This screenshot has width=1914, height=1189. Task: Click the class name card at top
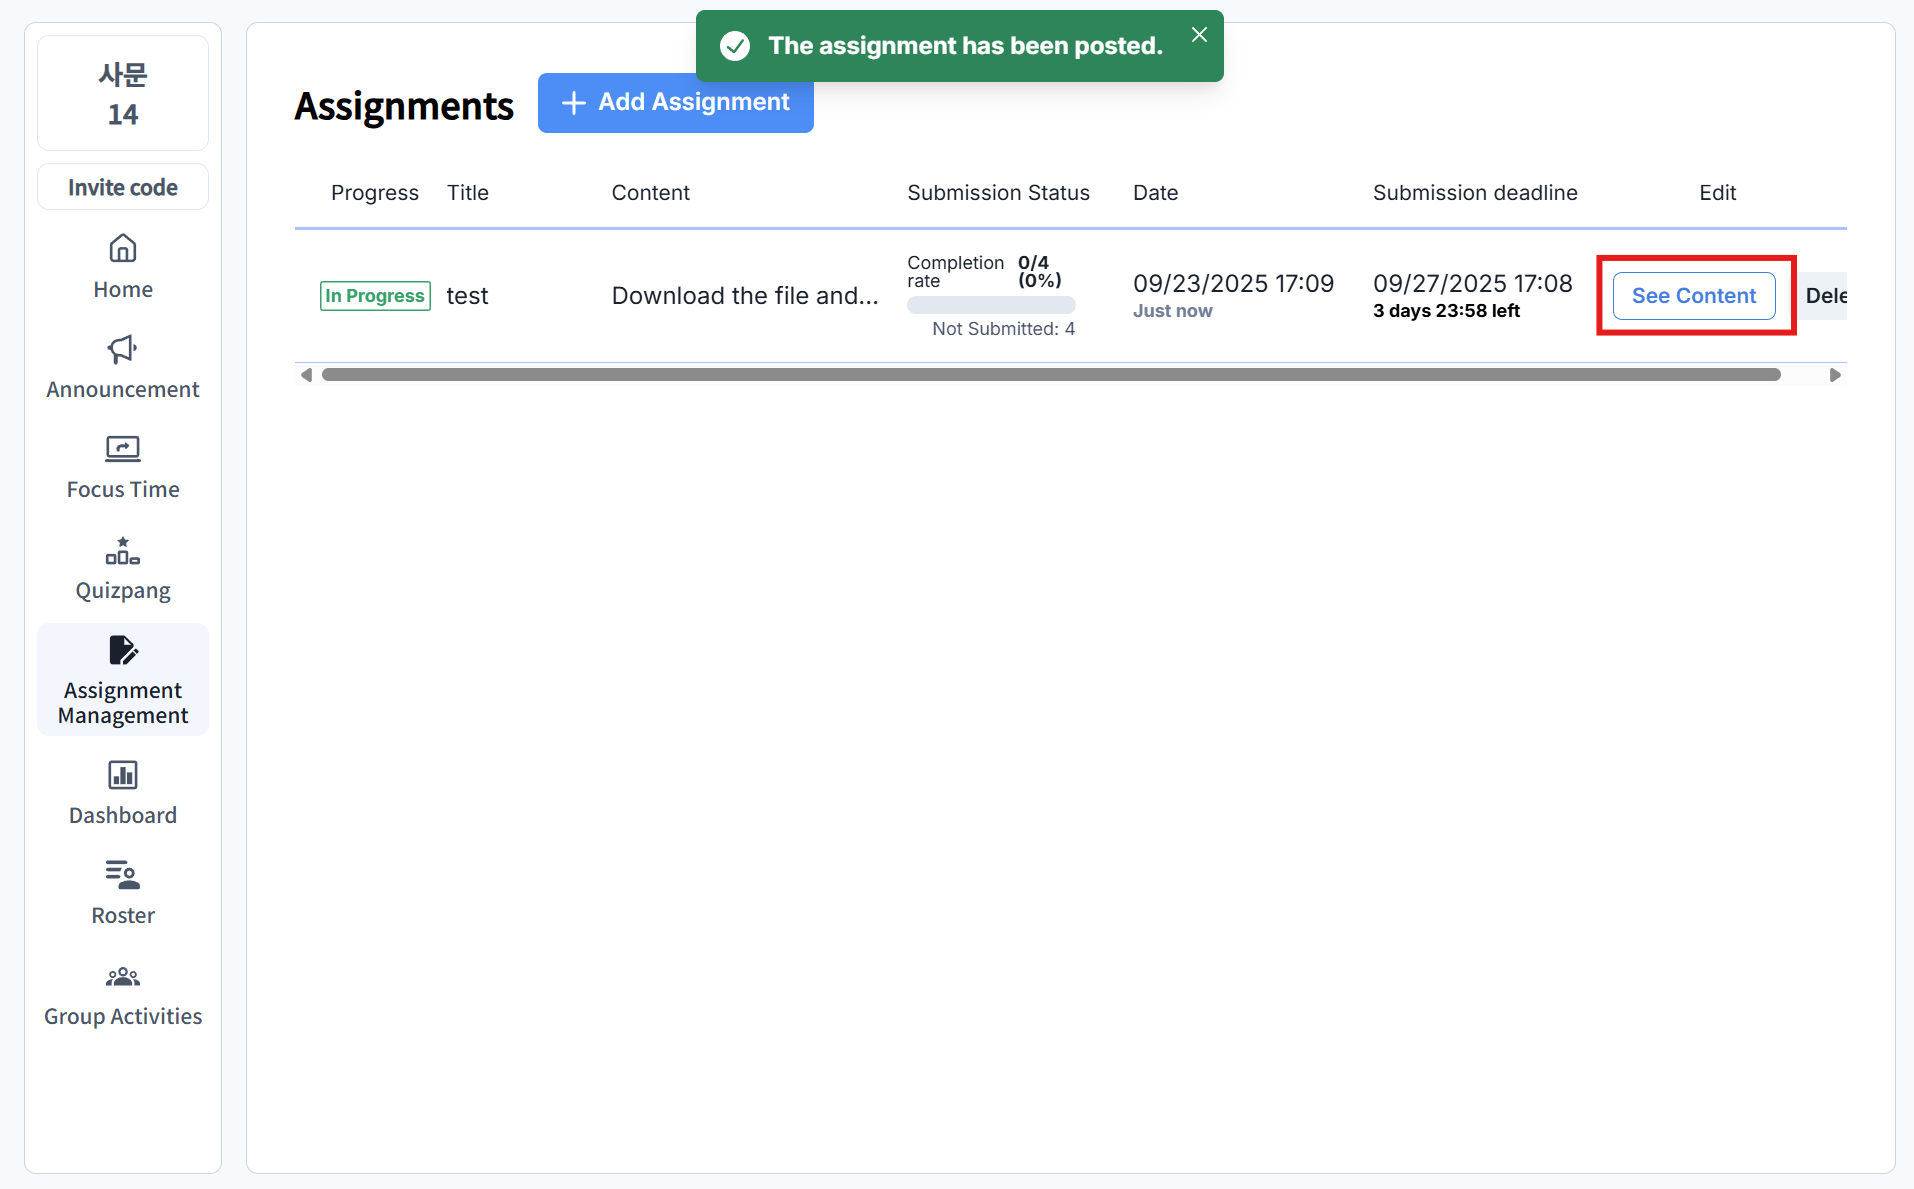122,93
